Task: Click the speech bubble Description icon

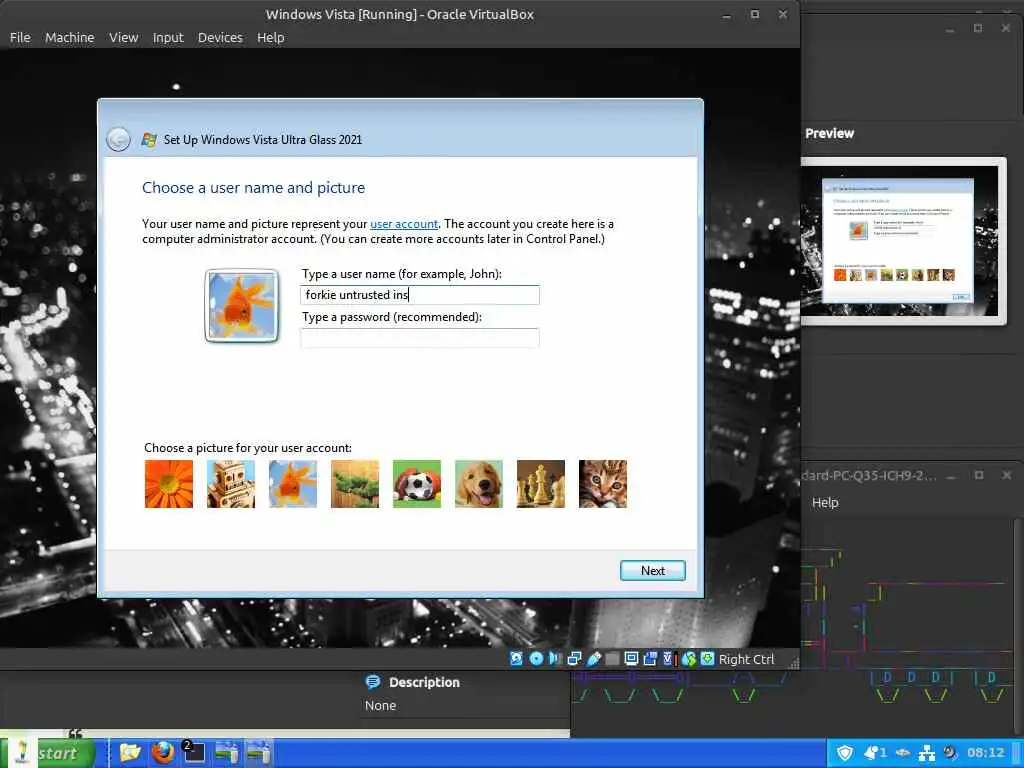Action: (373, 682)
